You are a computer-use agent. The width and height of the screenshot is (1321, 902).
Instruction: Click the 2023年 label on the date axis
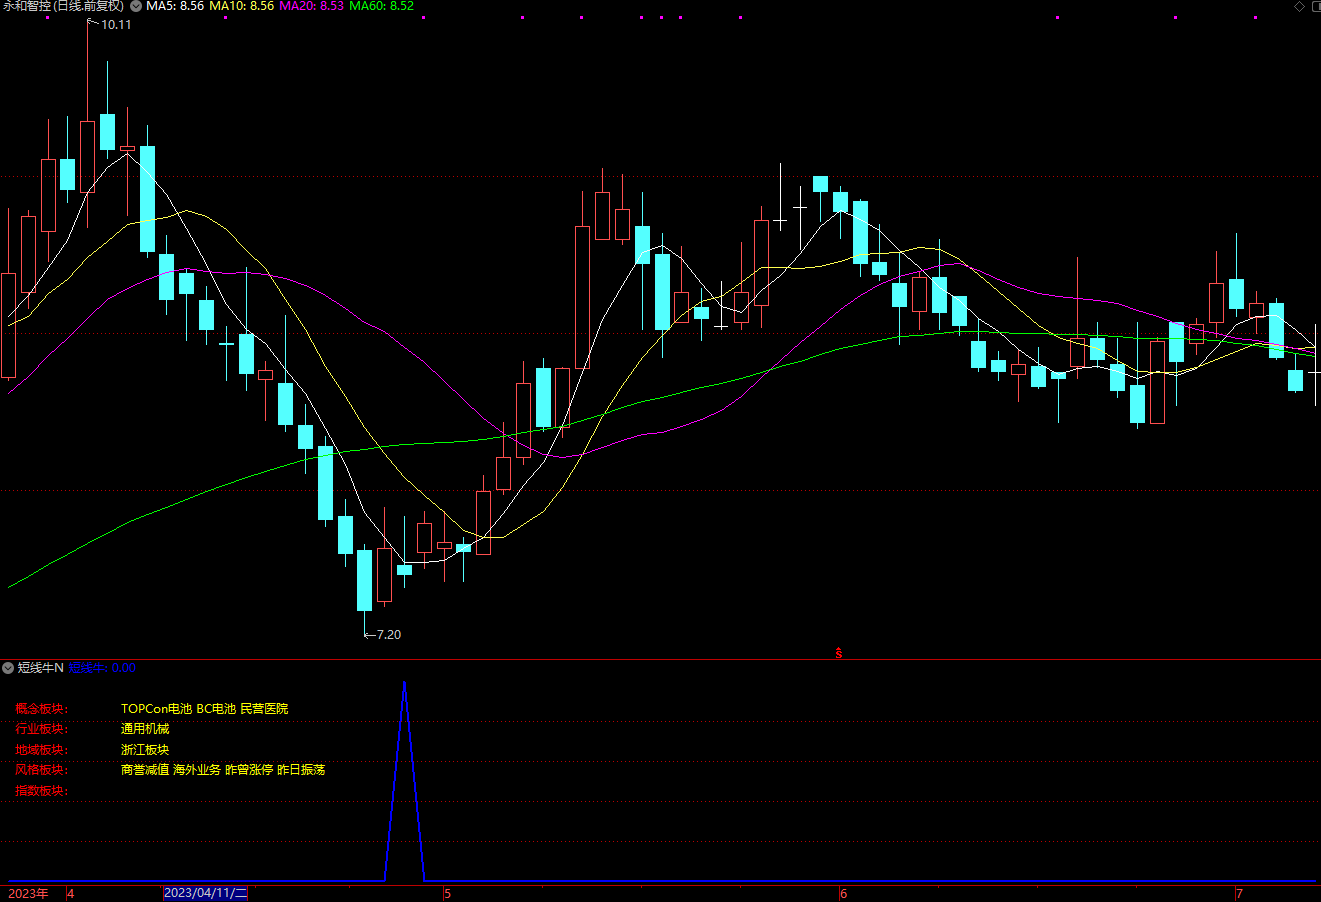point(28,893)
